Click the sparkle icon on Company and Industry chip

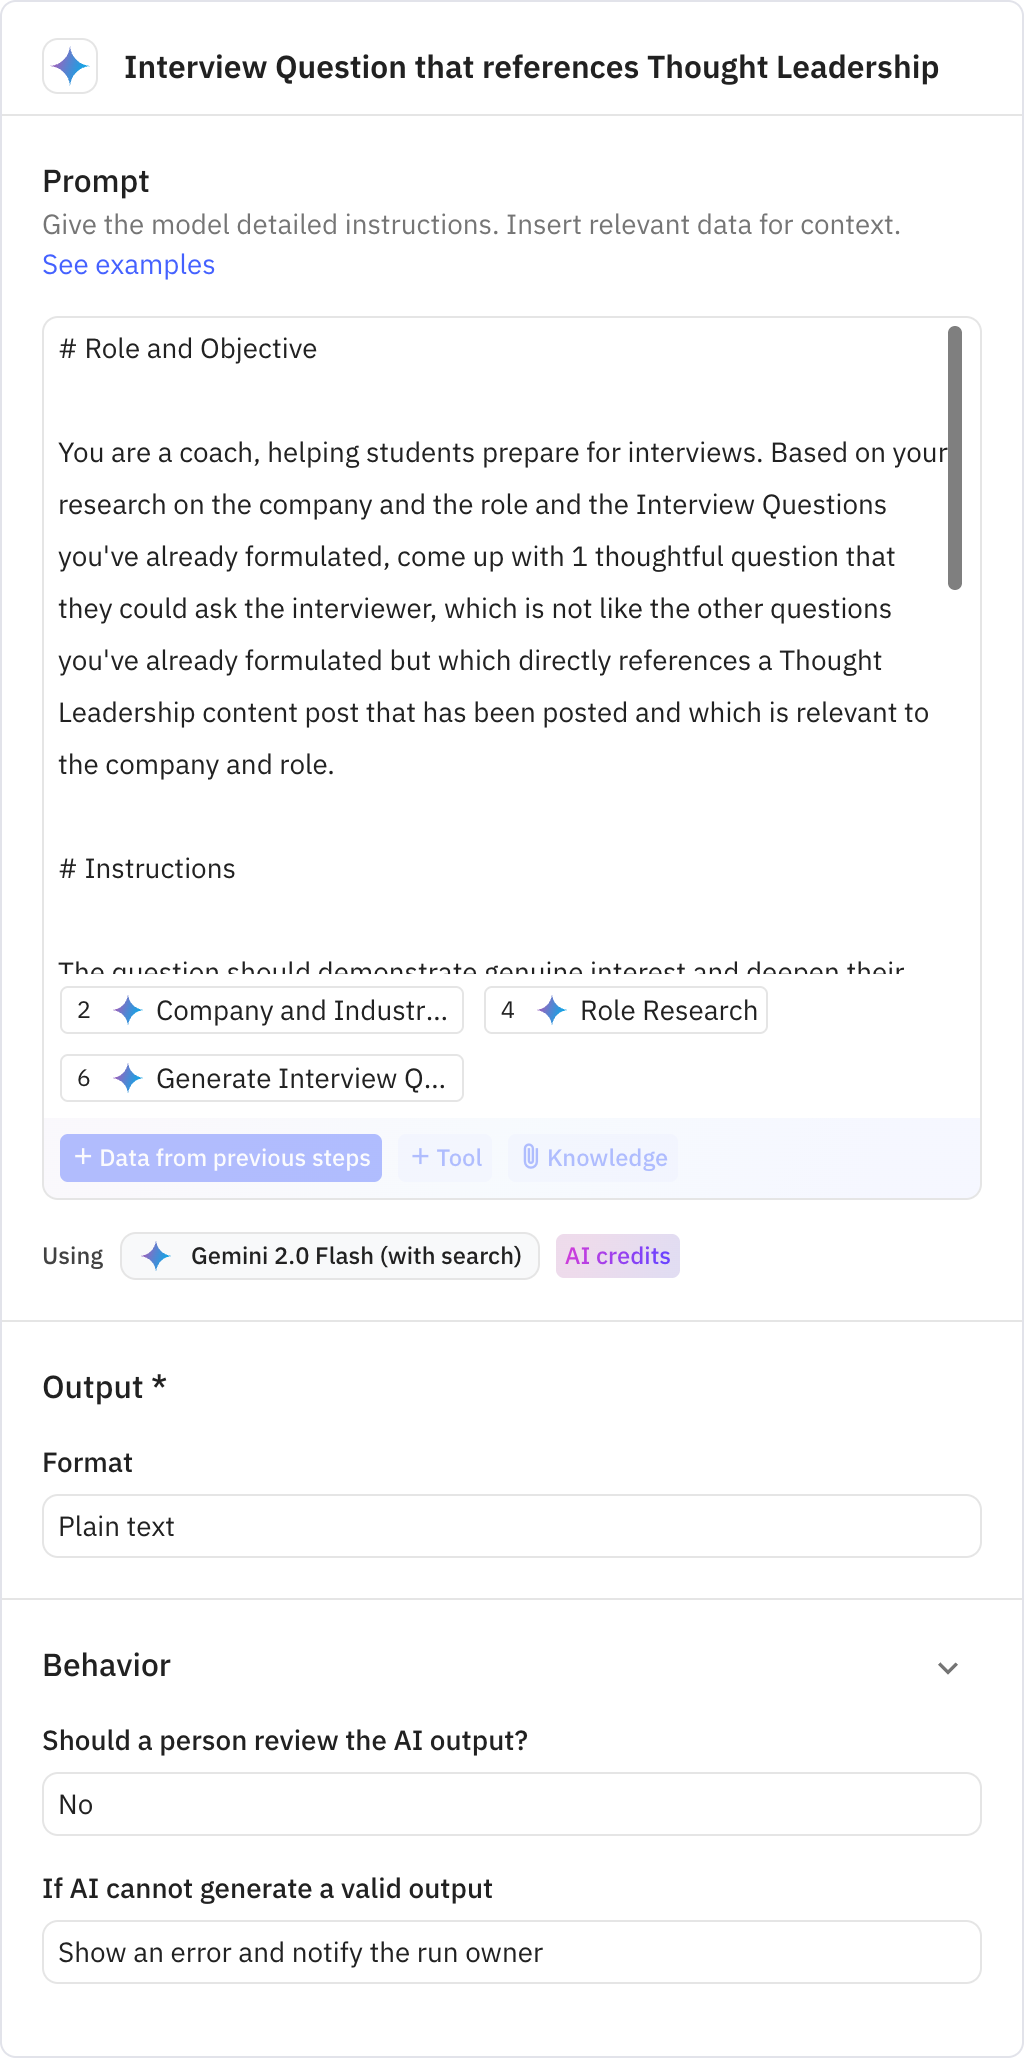(x=128, y=1010)
